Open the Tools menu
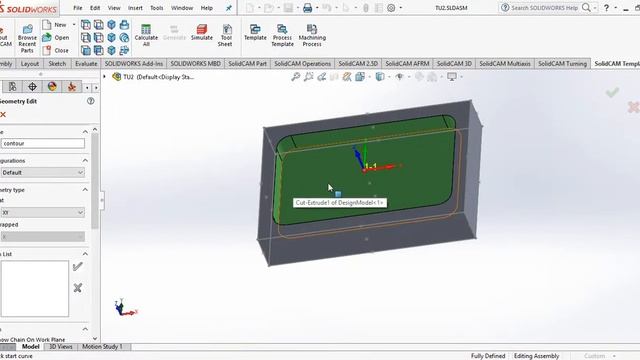The height and width of the screenshot is (360, 640). click(x=157, y=8)
